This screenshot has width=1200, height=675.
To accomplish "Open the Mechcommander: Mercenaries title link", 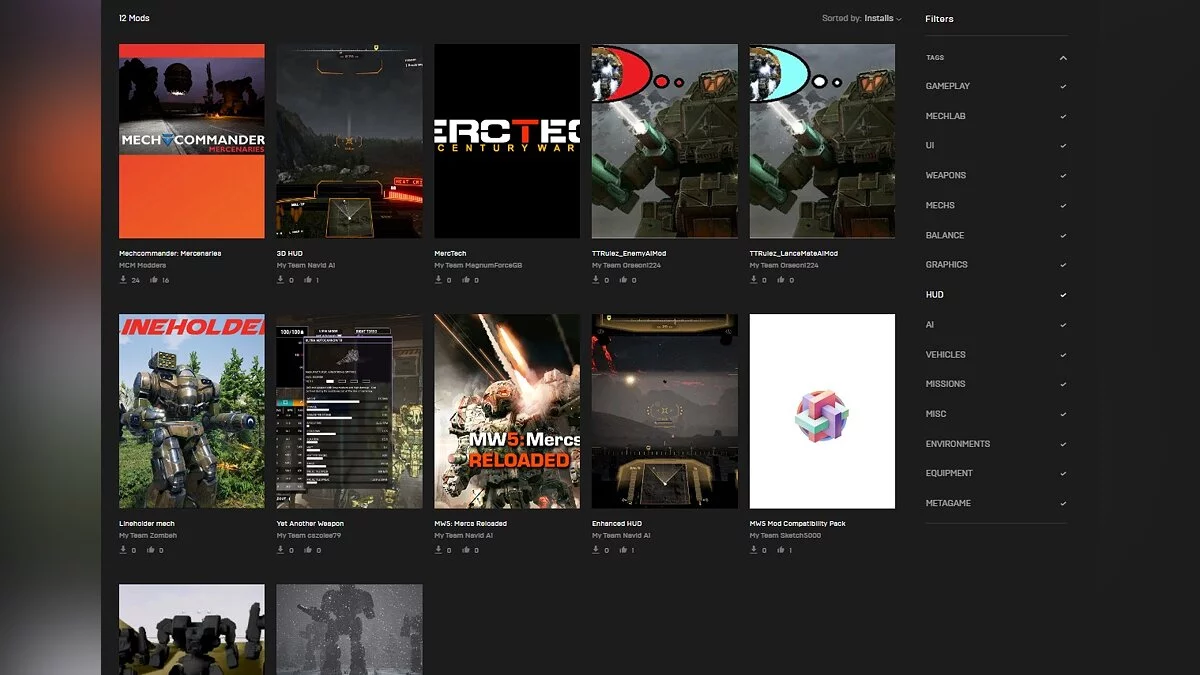I will [x=170, y=254].
